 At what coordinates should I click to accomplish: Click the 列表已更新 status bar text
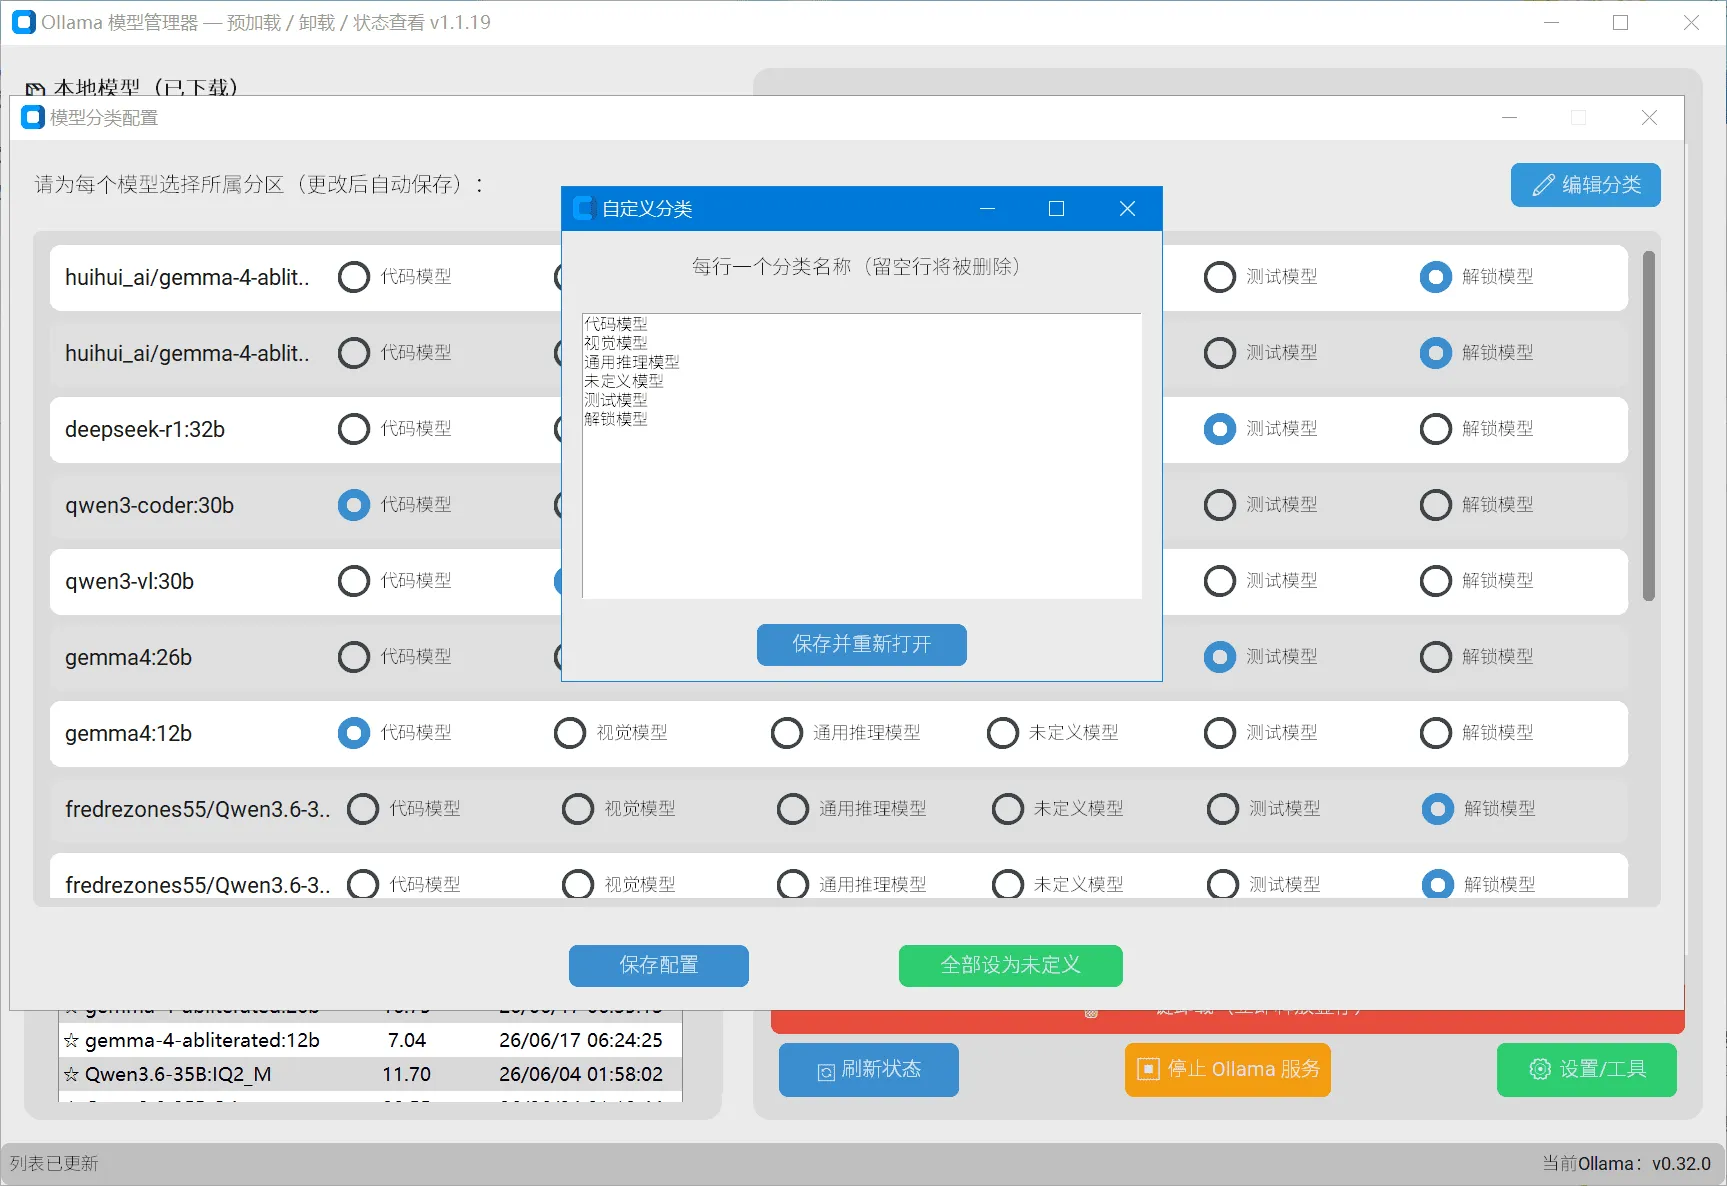pyautogui.click(x=54, y=1164)
